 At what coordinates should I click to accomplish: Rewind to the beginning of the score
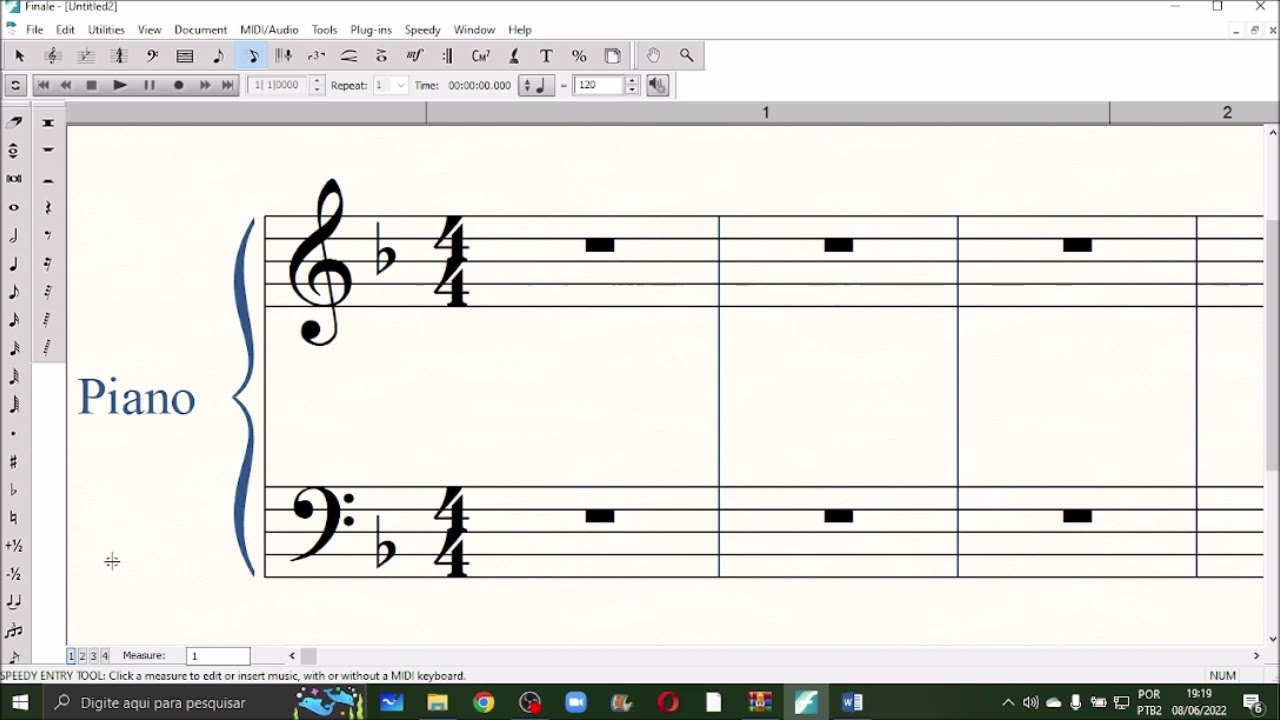point(43,85)
